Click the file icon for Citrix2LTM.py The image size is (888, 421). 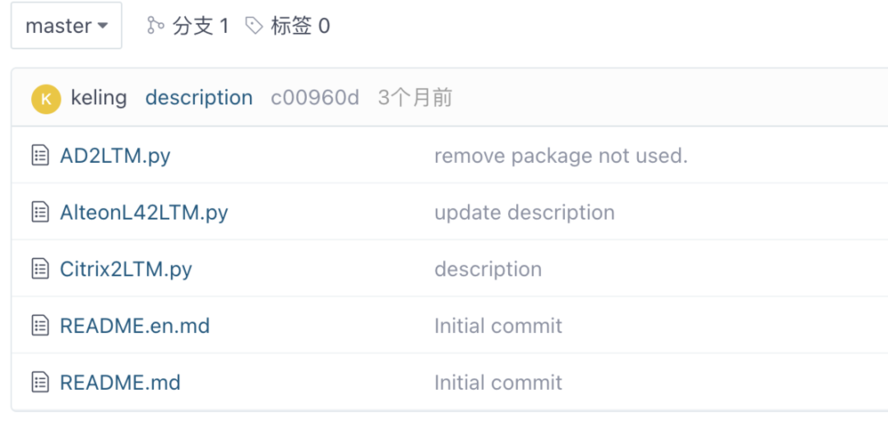(40, 269)
